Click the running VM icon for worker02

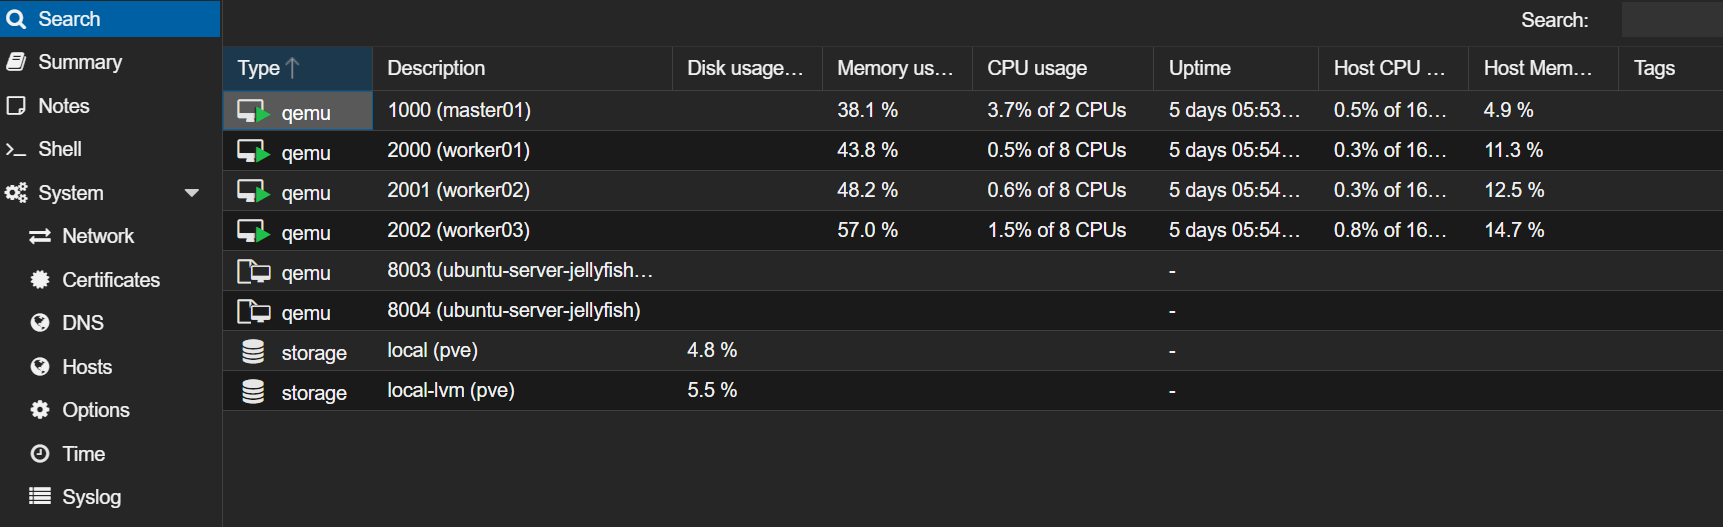pos(253,191)
